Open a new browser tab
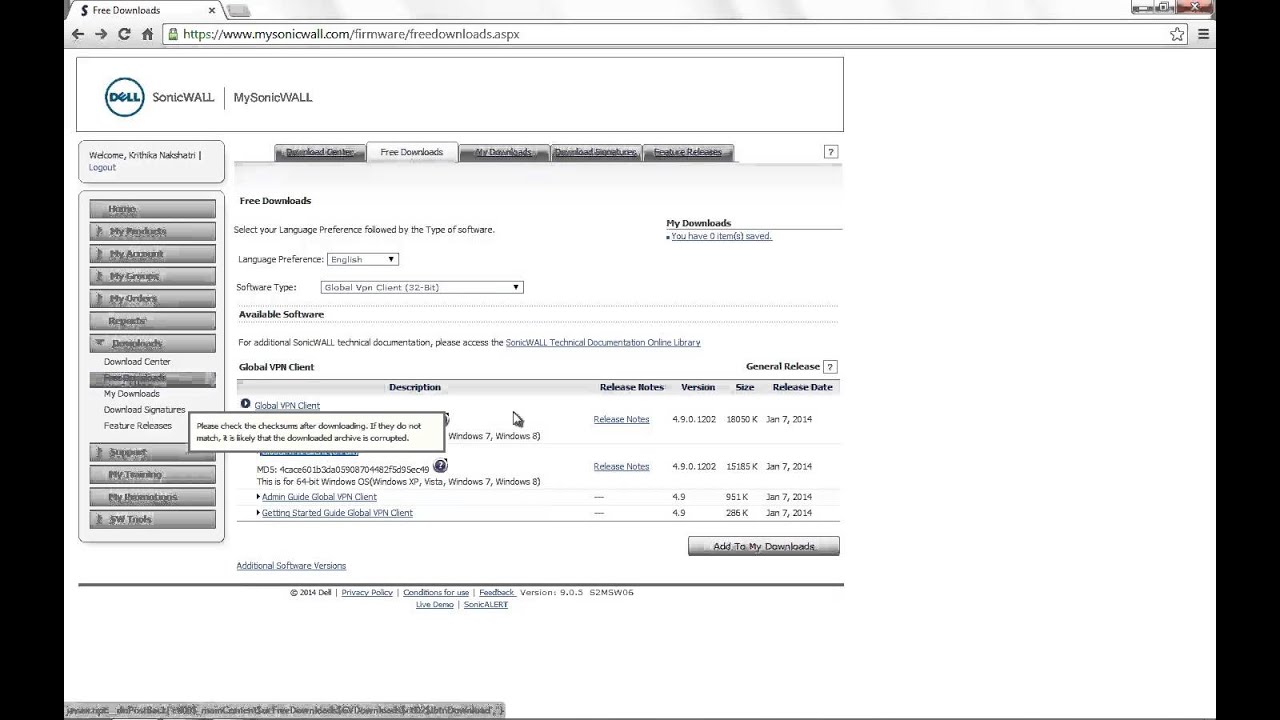 coord(238,11)
